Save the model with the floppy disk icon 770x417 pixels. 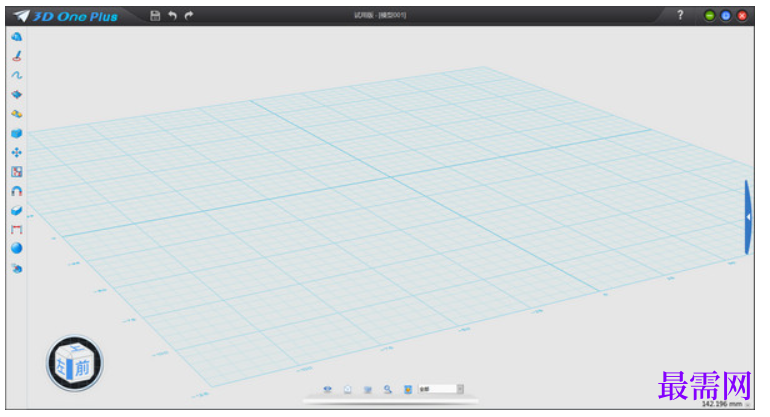(155, 16)
